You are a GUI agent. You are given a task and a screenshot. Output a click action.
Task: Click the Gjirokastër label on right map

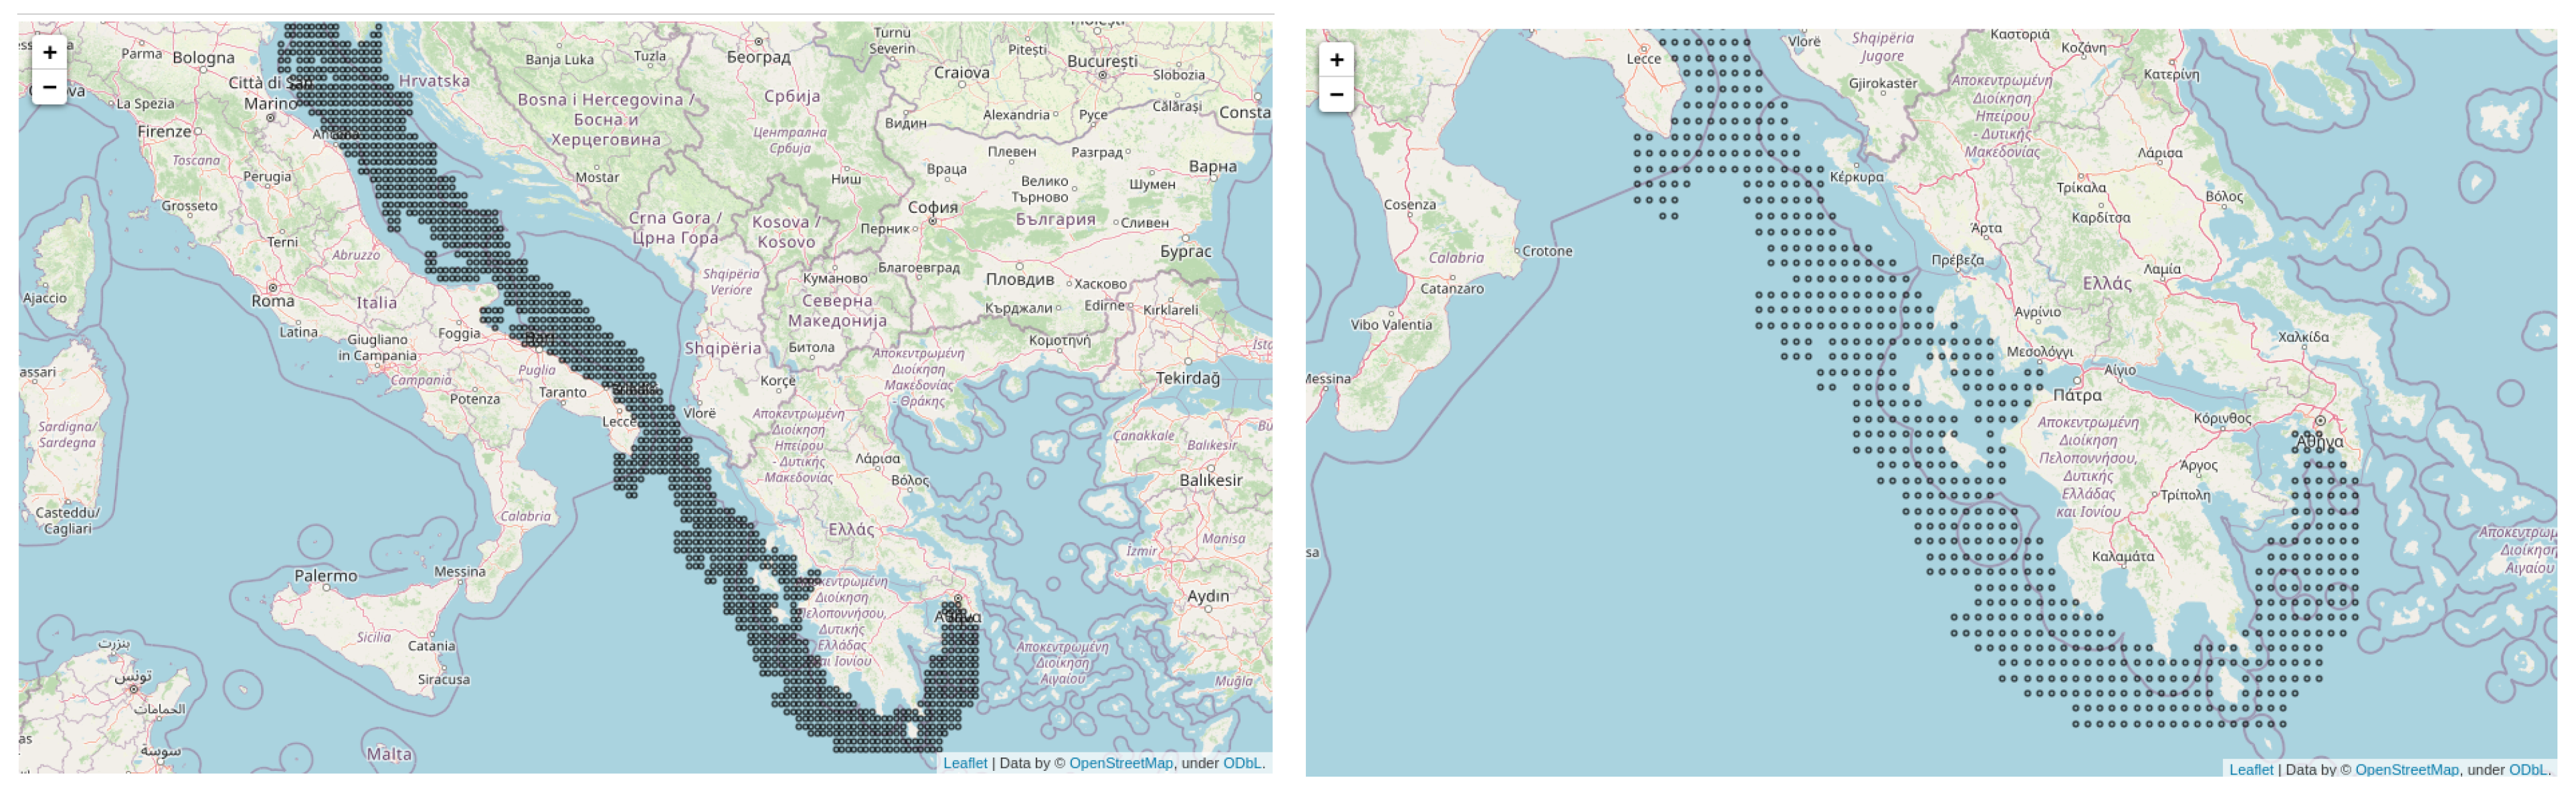tap(1883, 83)
